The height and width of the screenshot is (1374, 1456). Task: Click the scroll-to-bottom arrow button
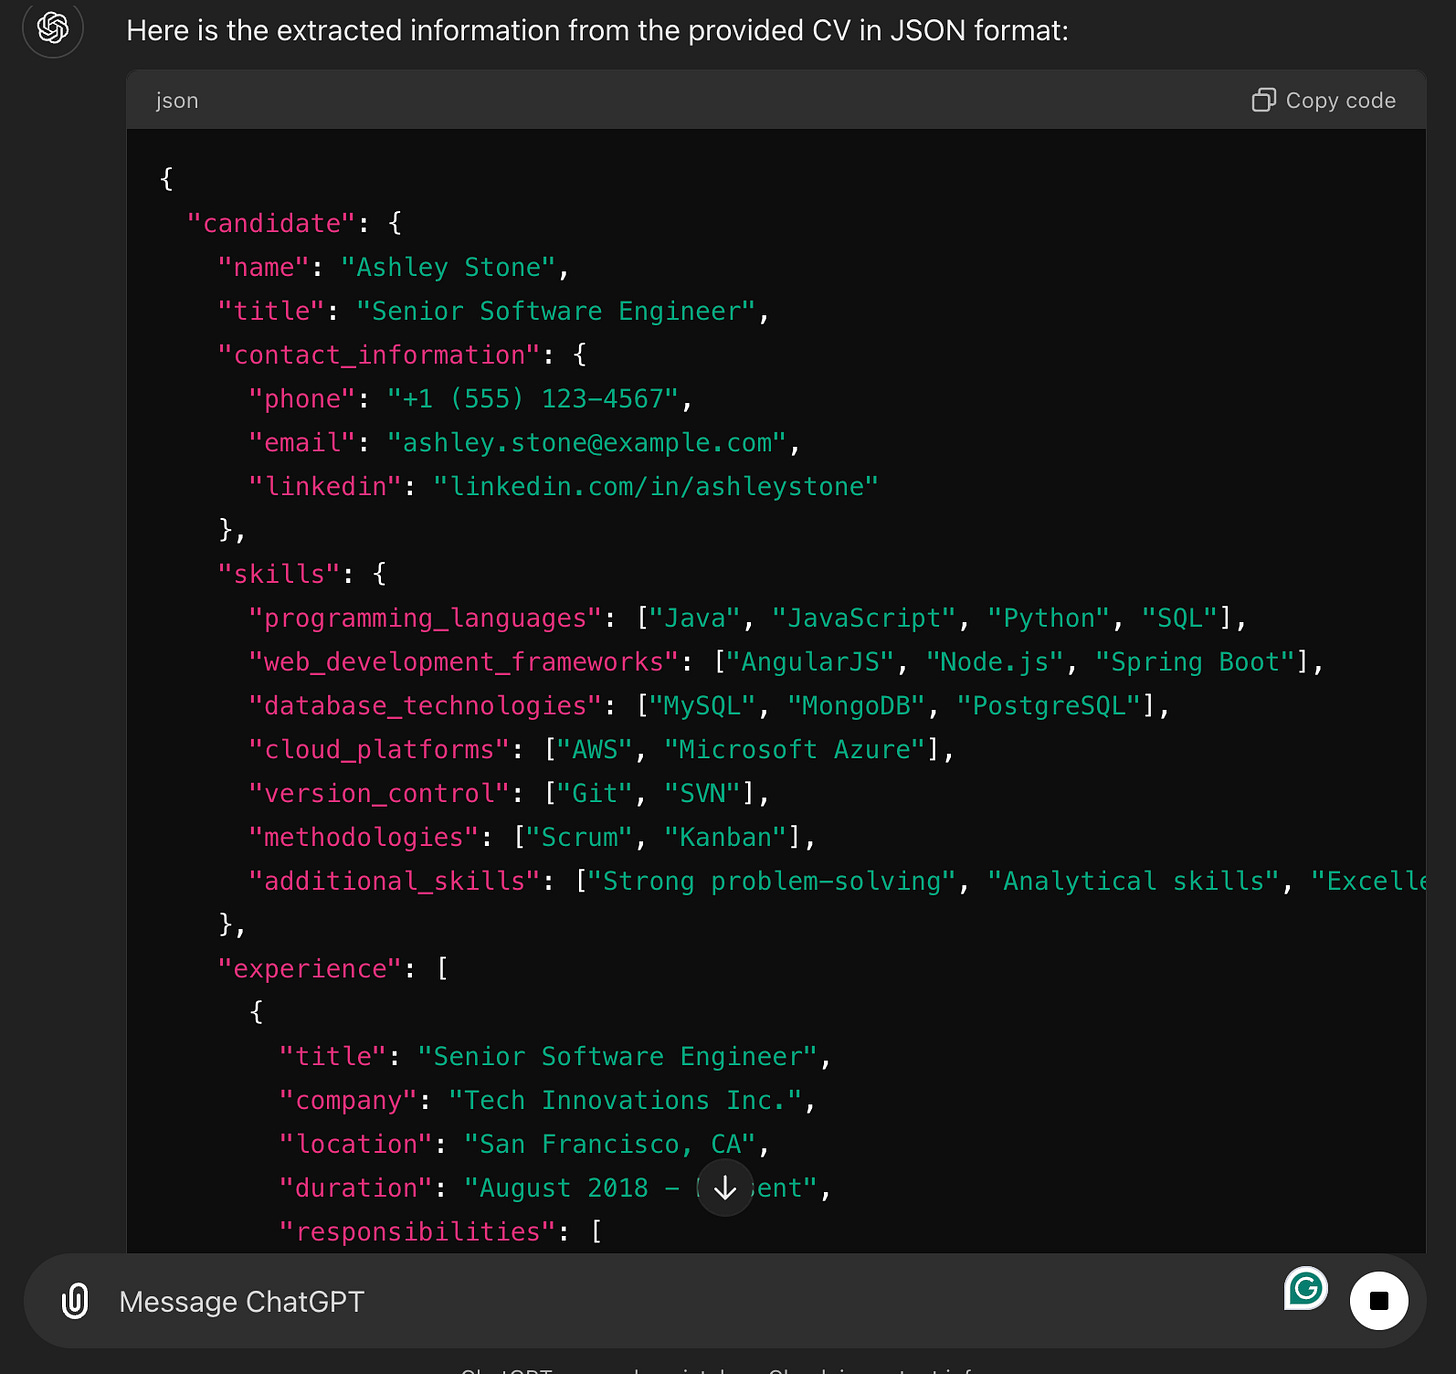click(725, 1188)
